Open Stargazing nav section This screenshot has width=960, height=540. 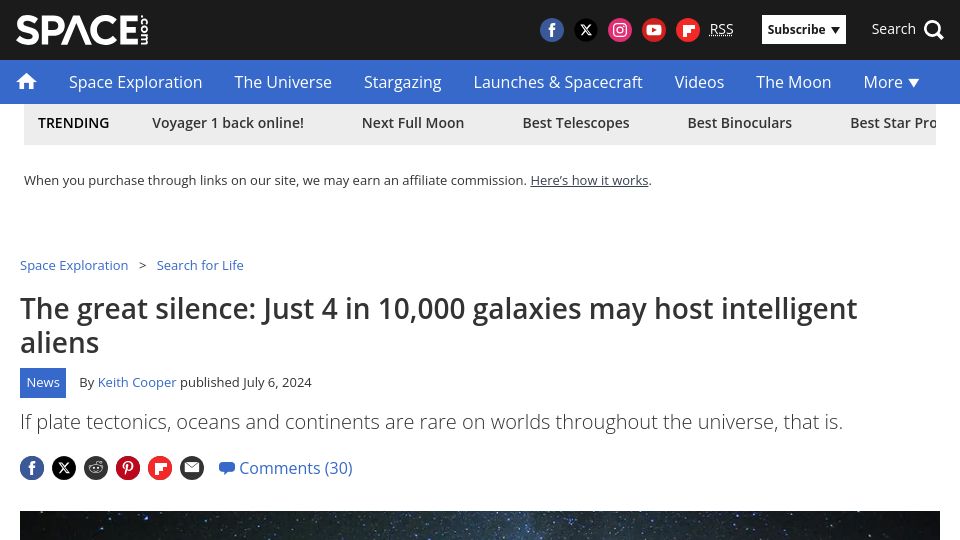coord(402,82)
